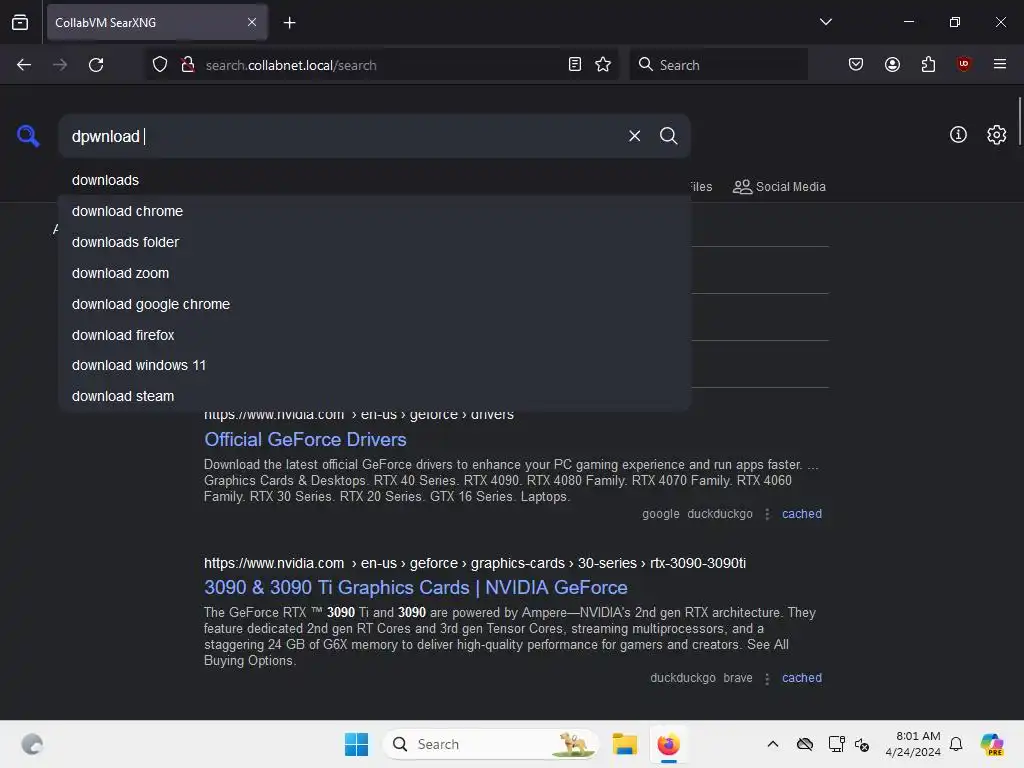Viewport: 1024px width, 768px height.
Task: Click the Firefox taskbar icon
Action: pyautogui.click(x=668, y=744)
